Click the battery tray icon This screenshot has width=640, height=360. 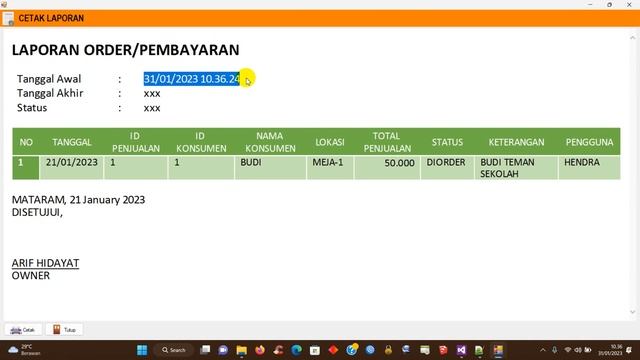point(588,350)
